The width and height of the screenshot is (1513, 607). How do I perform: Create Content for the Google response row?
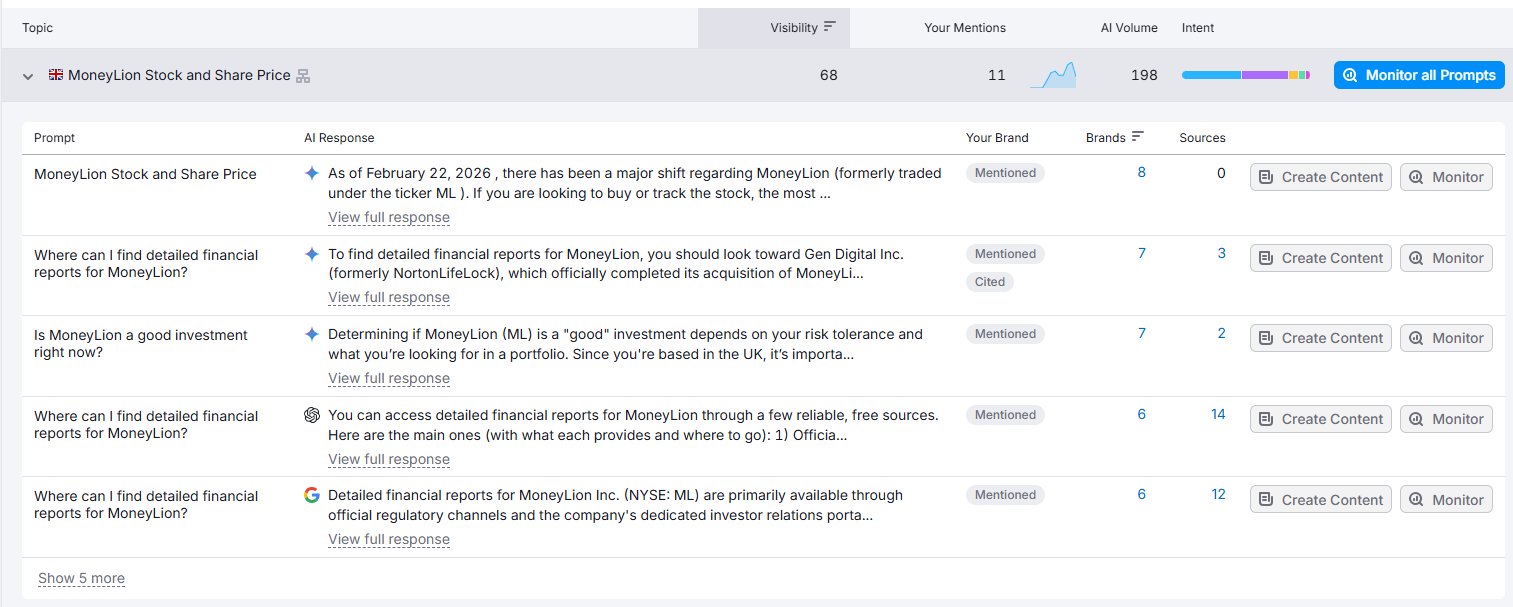pyautogui.click(x=1321, y=499)
